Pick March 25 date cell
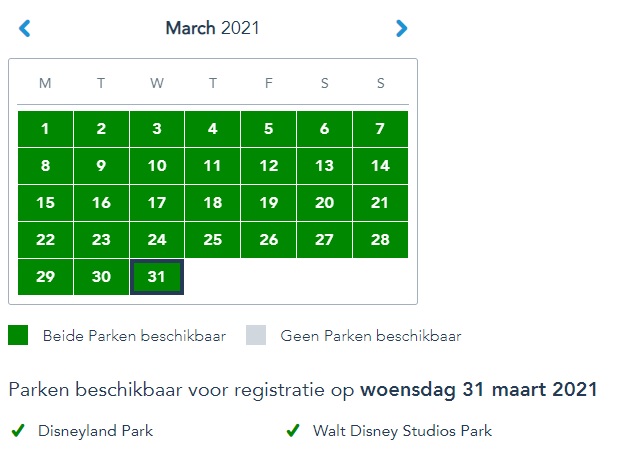 (x=212, y=240)
